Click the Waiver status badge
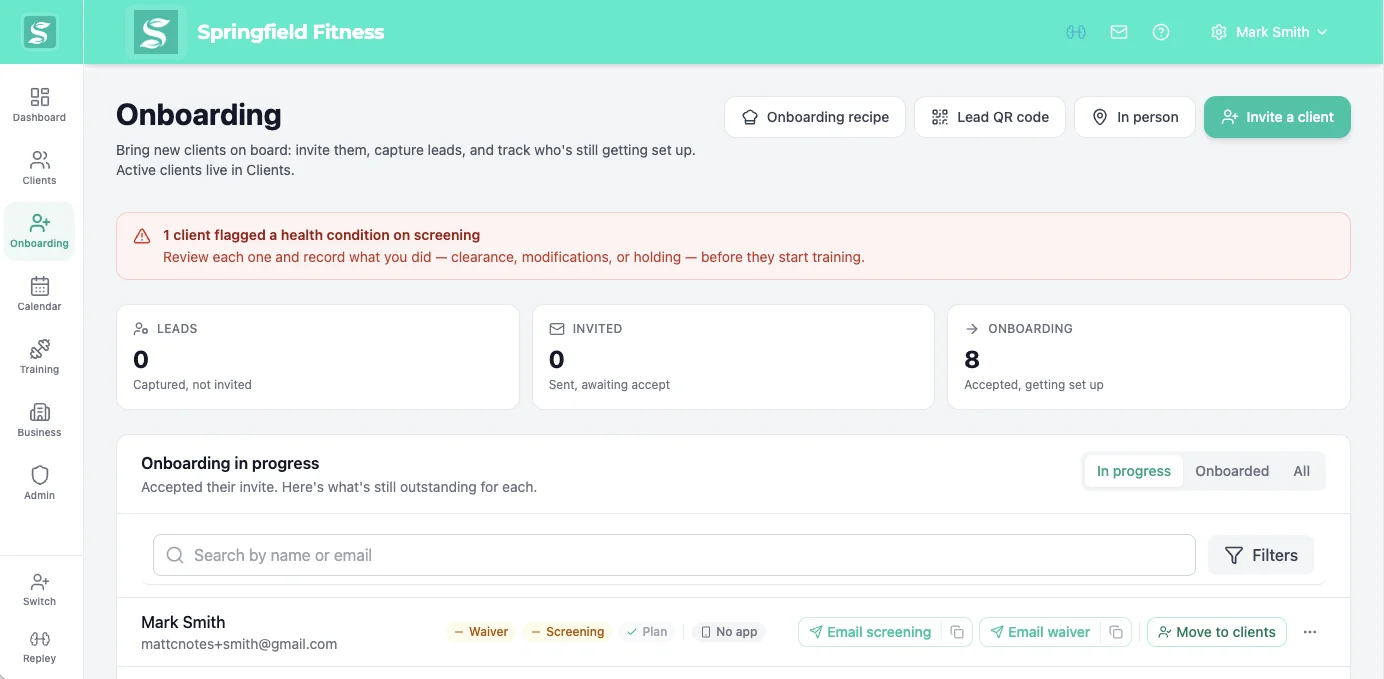This screenshot has width=1384, height=679. [x=481, y=632]
